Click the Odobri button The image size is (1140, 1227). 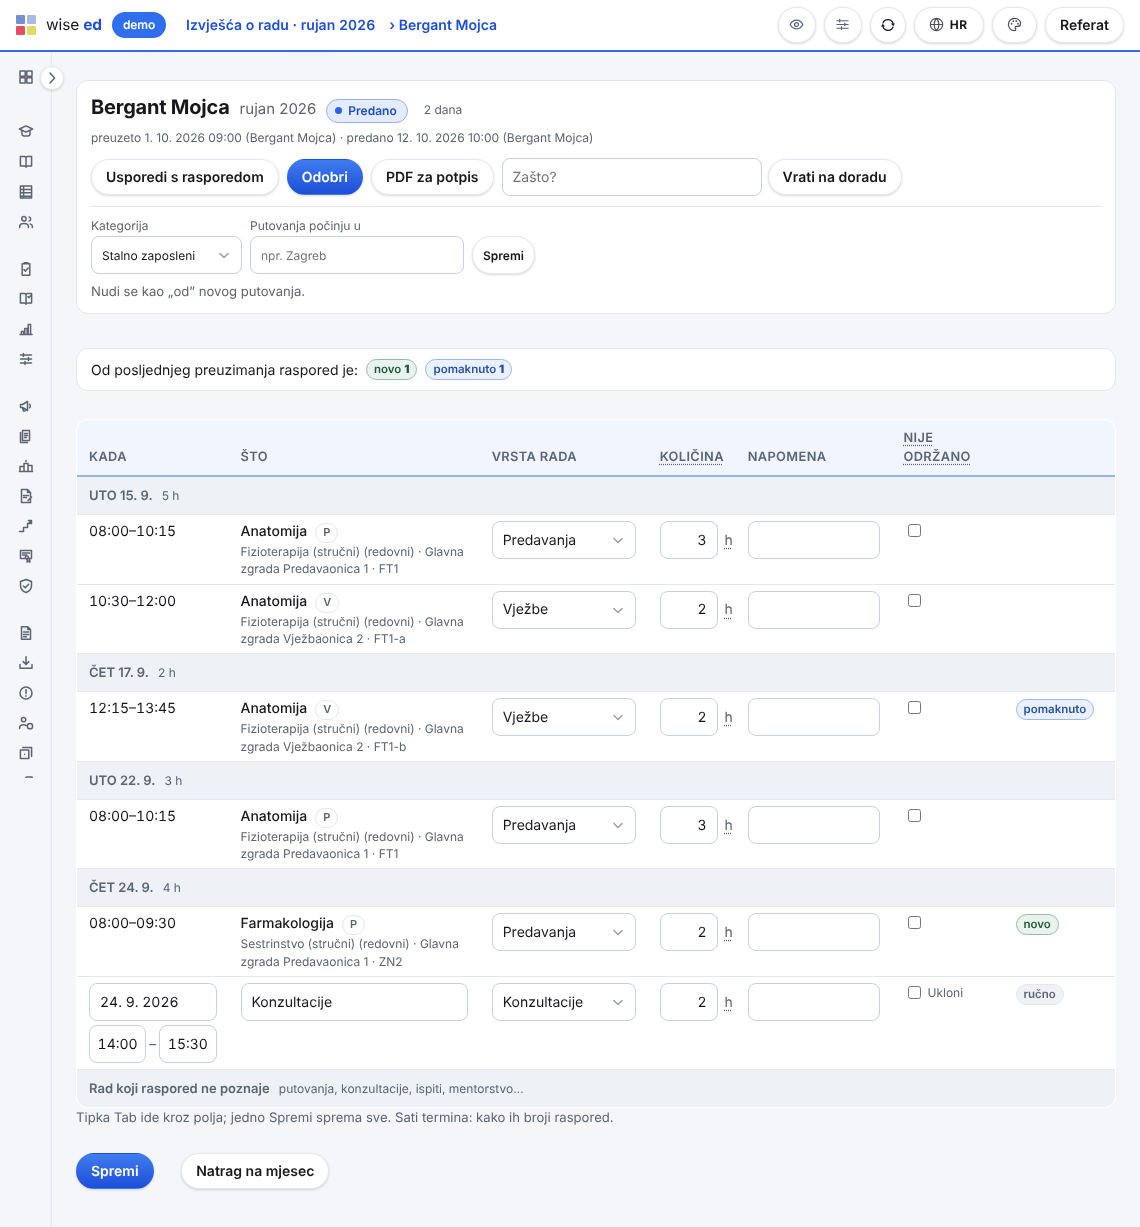tap(325, 177)
